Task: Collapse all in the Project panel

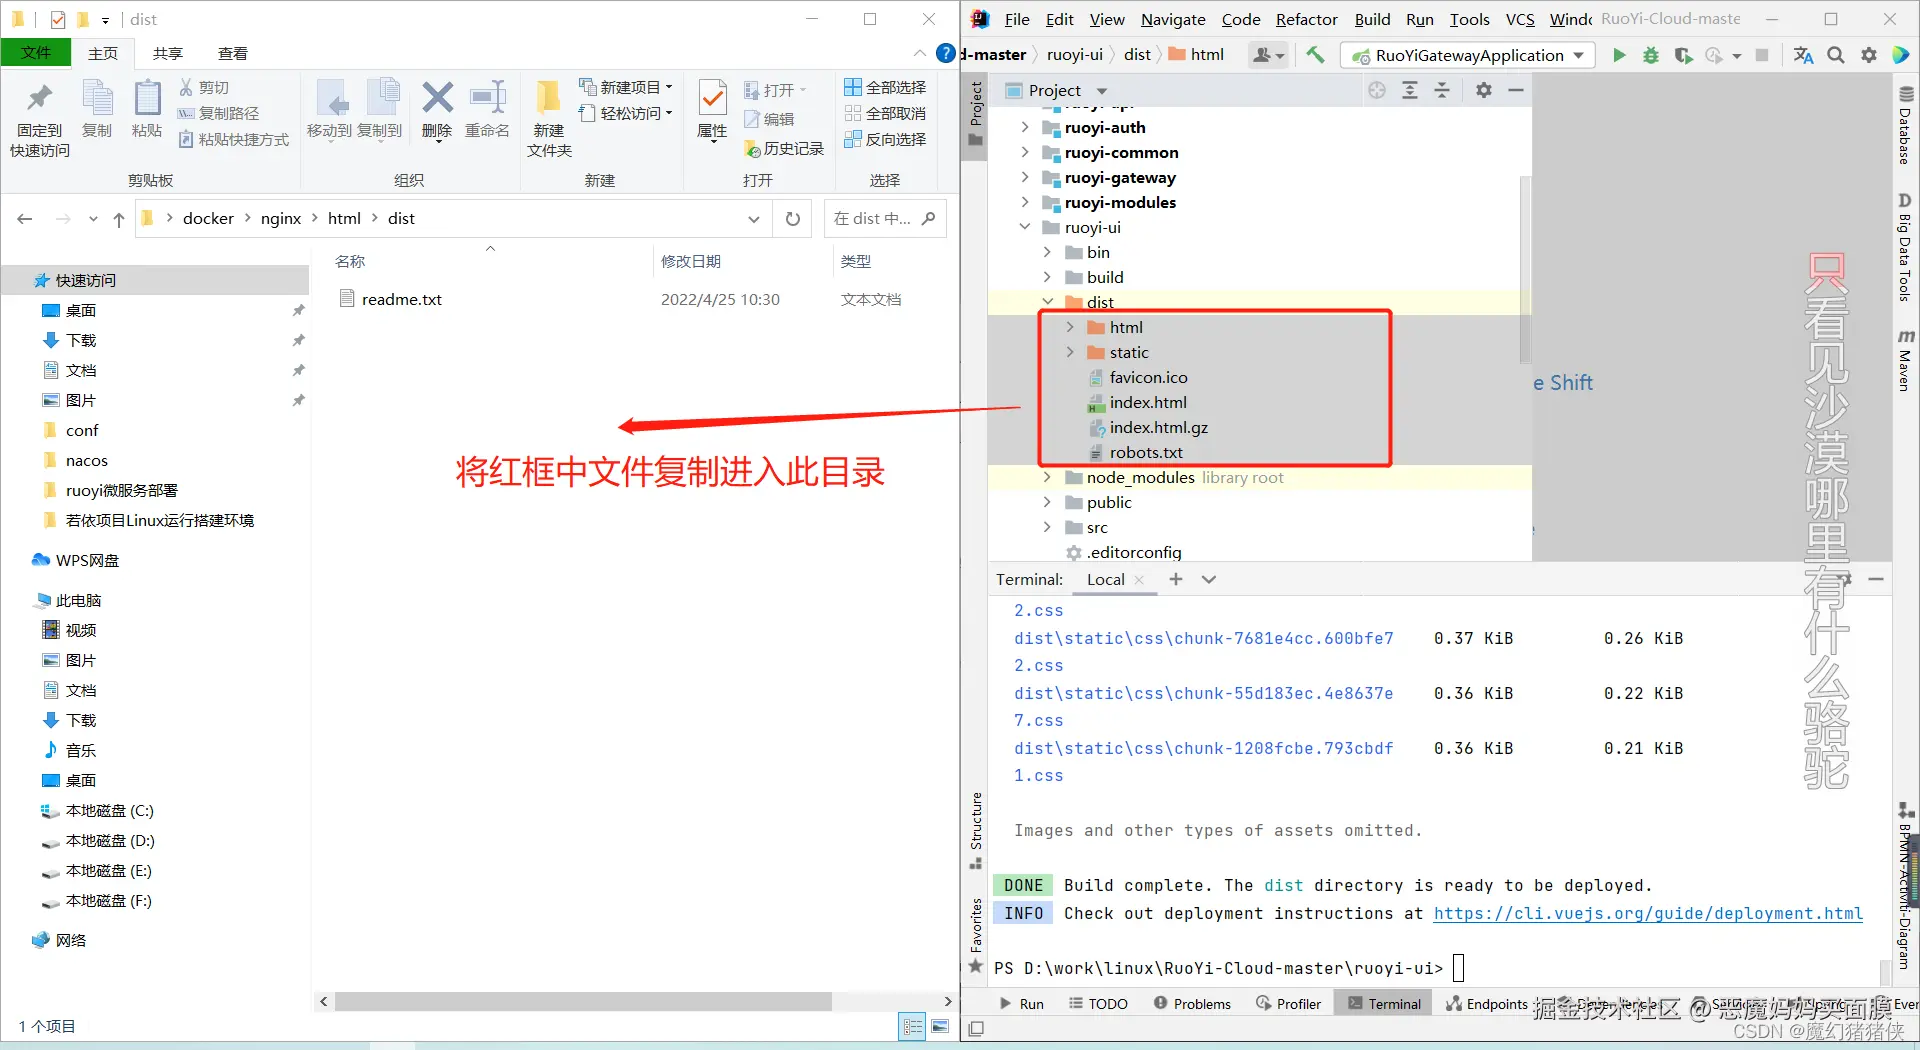Action: tap(1442, 91)
